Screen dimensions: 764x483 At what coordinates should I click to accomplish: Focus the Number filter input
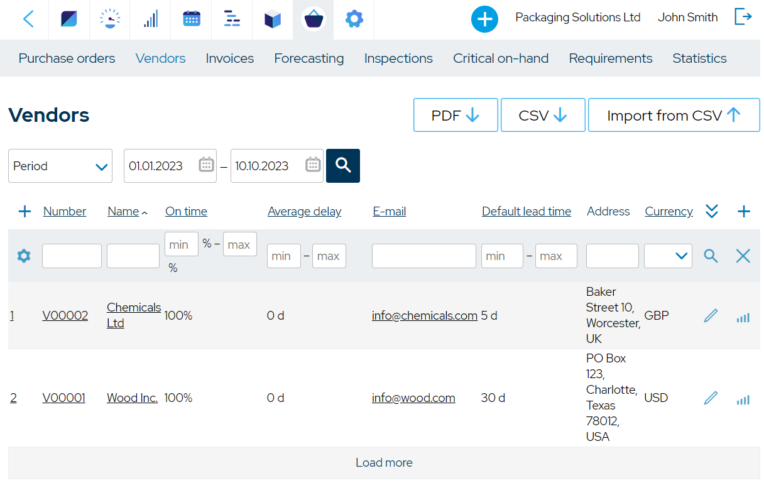point(72,256)
